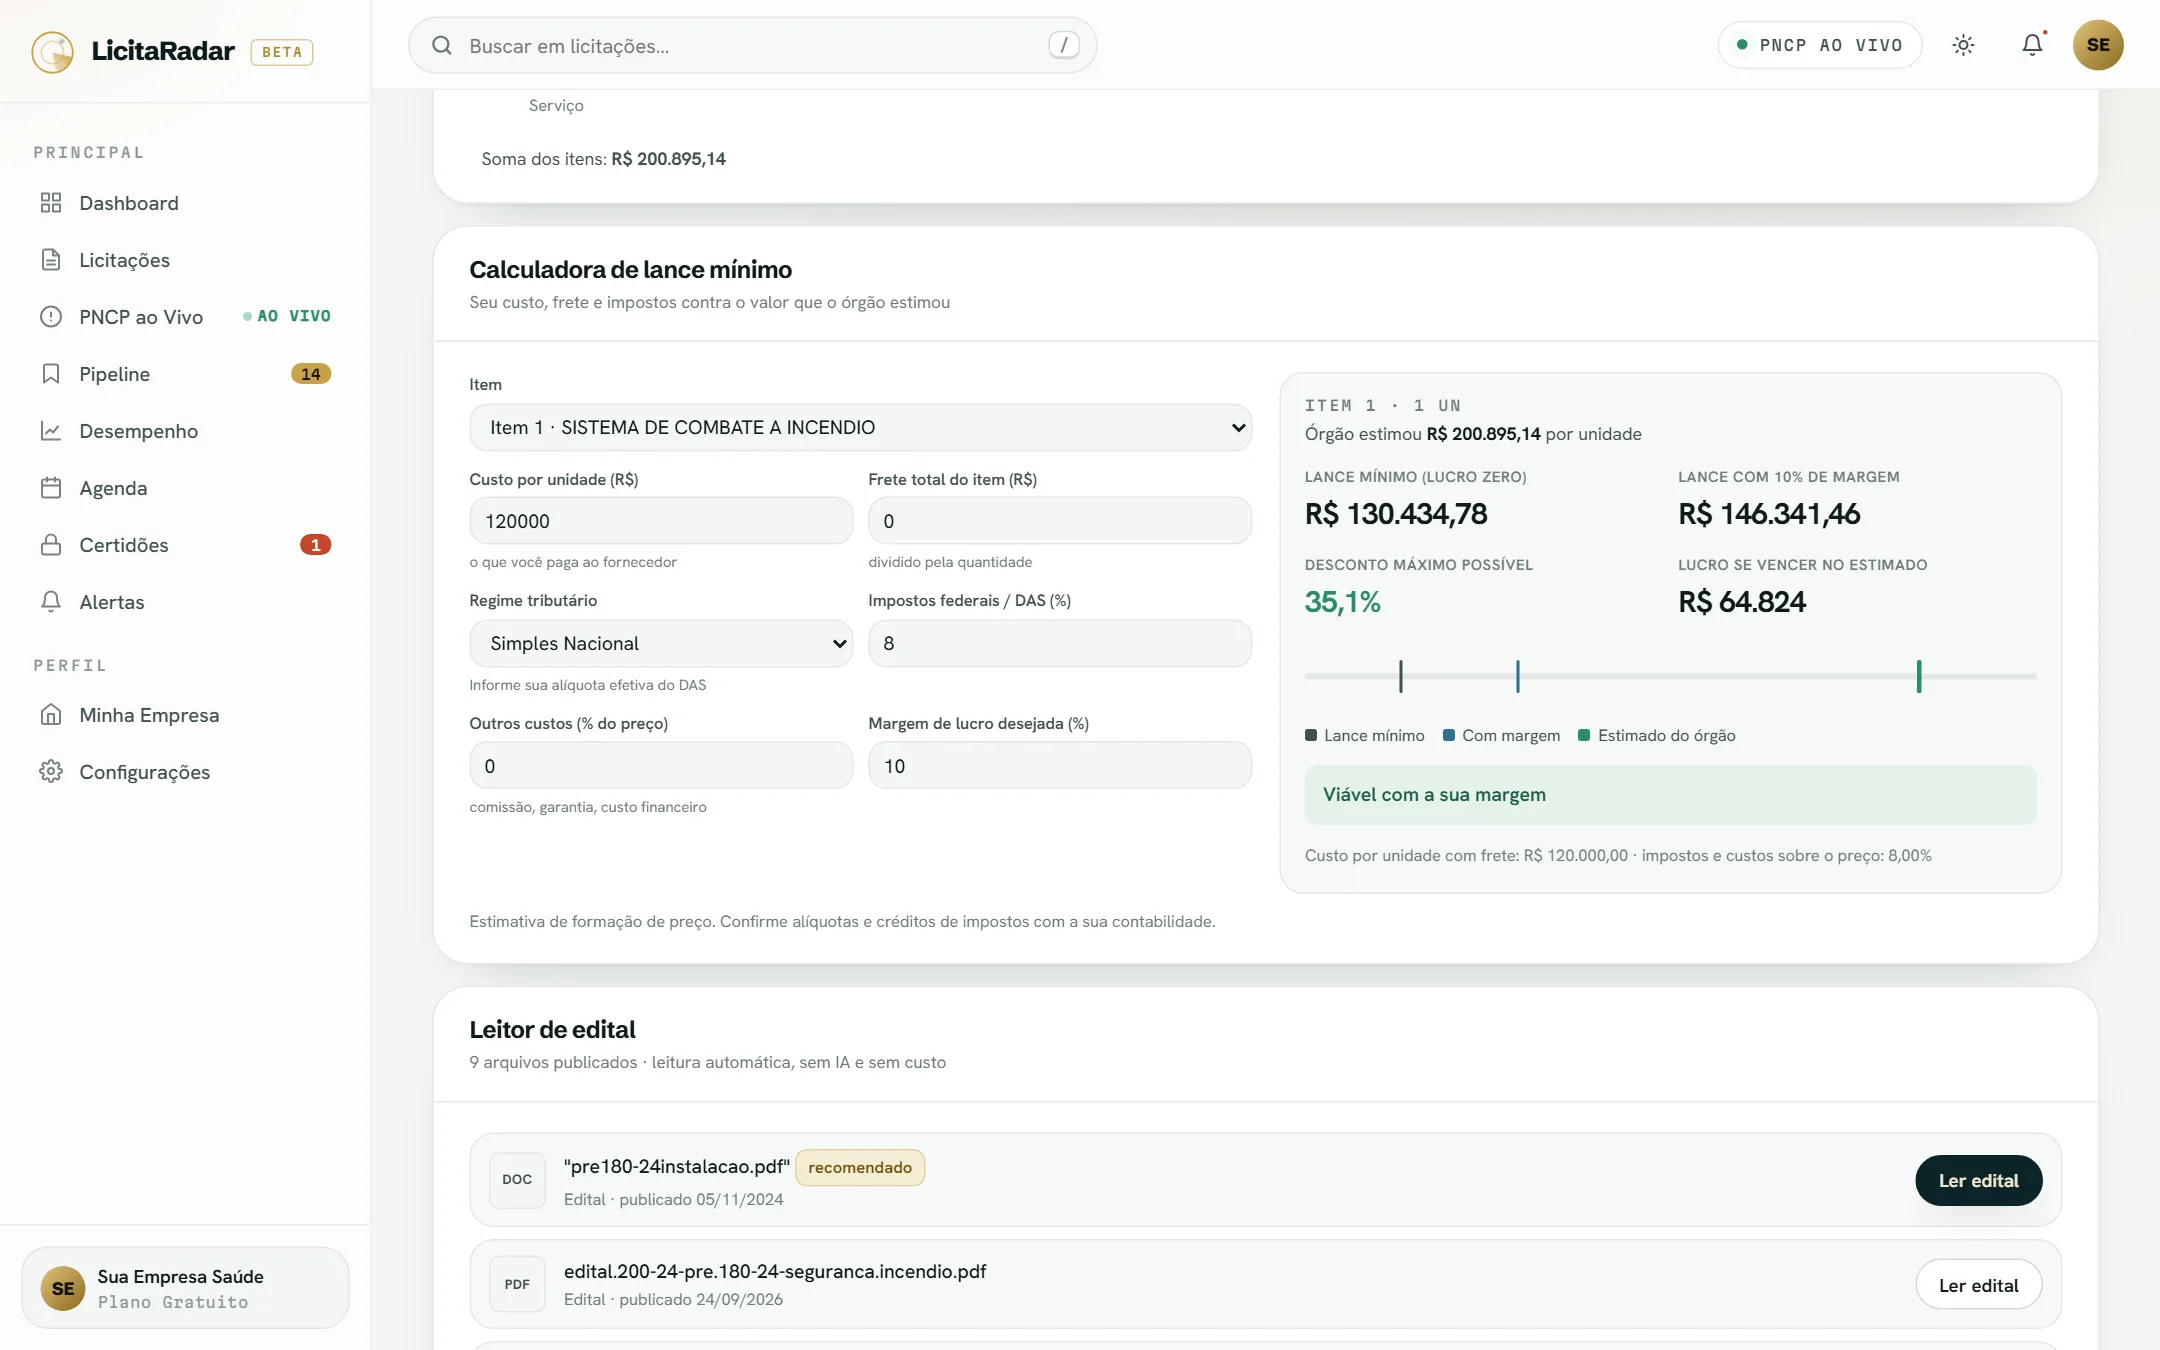This screenshot has height=1350, width=2160.
Task: Click the Dashboard grid icon
Action: (x=51, y=203)
